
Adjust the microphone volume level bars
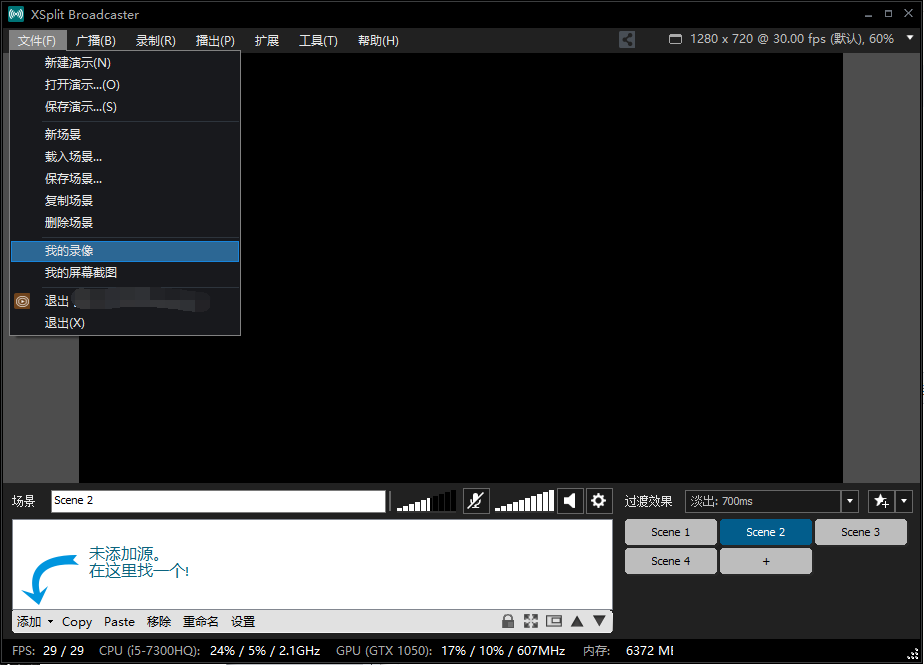tap(426, 501)
